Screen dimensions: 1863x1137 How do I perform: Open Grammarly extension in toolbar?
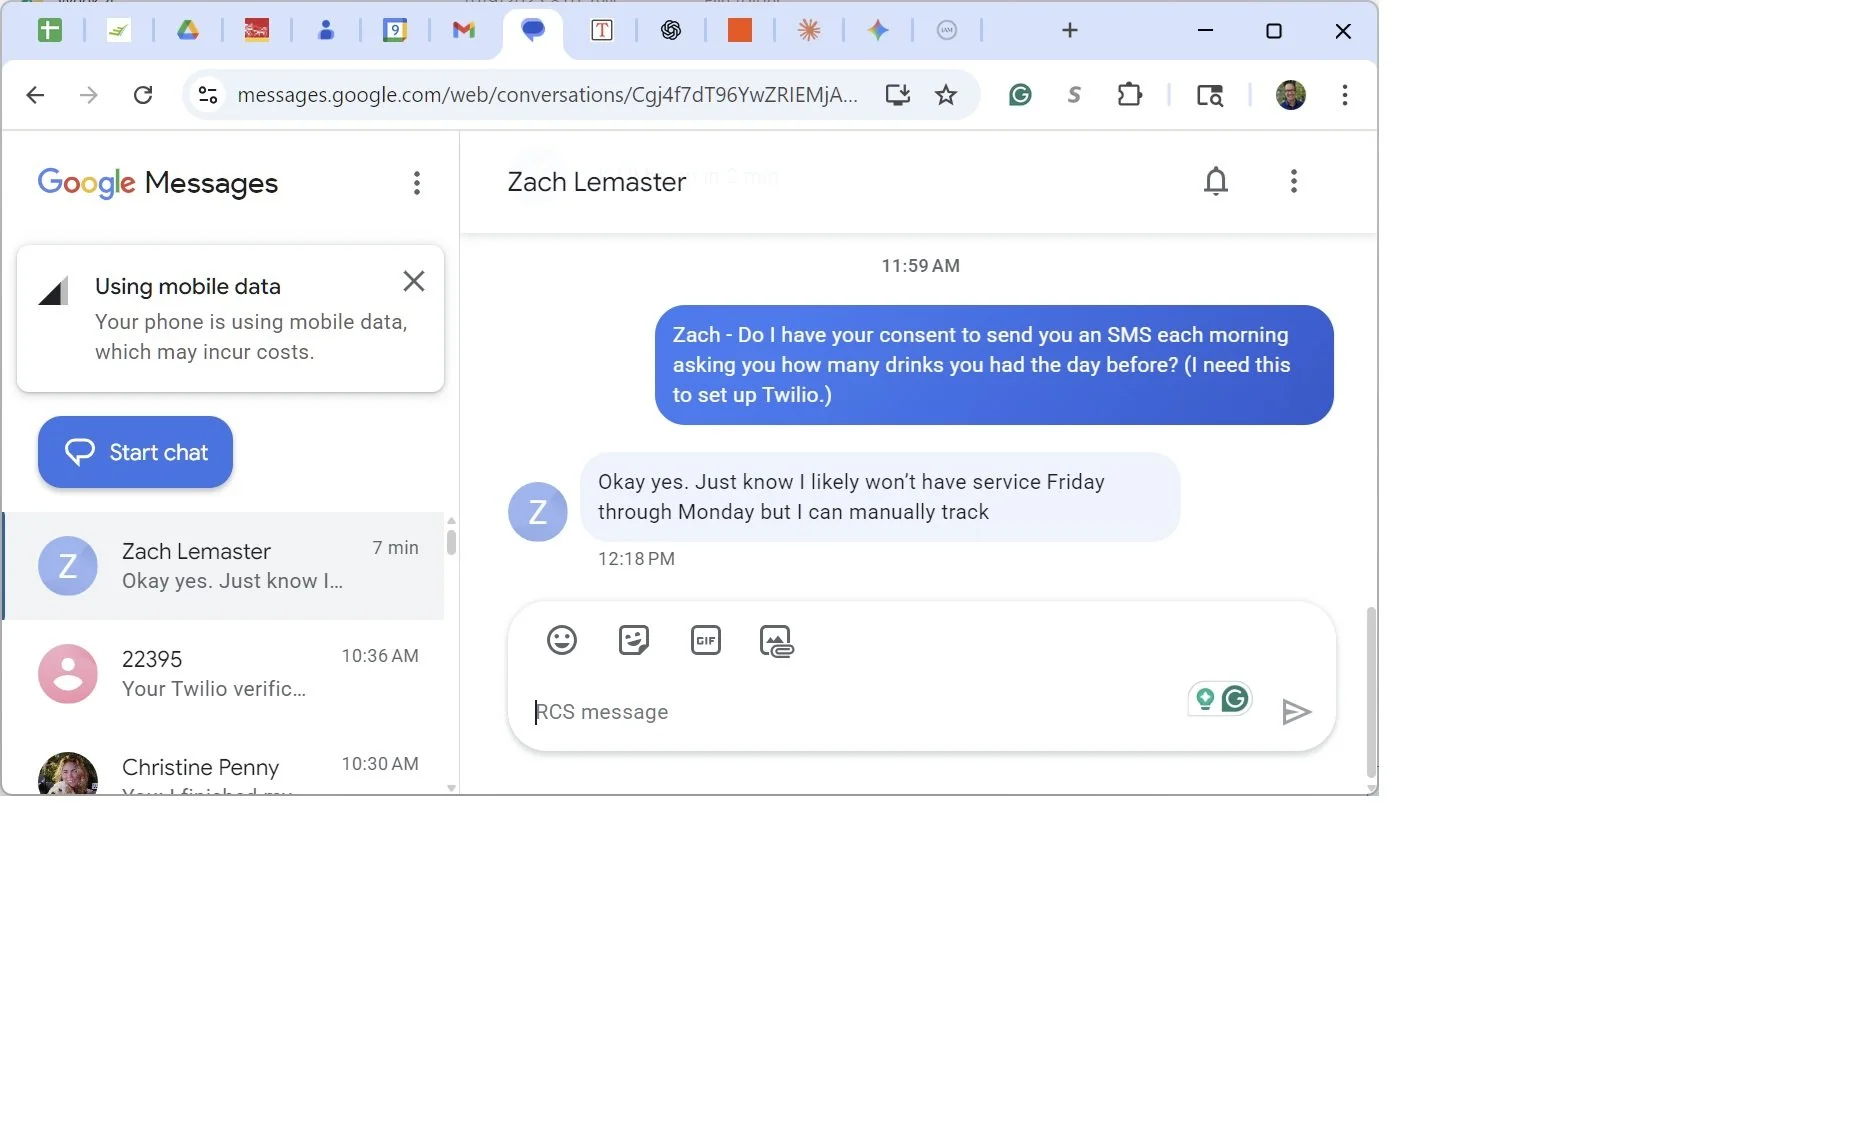(x=1020, y=95)
